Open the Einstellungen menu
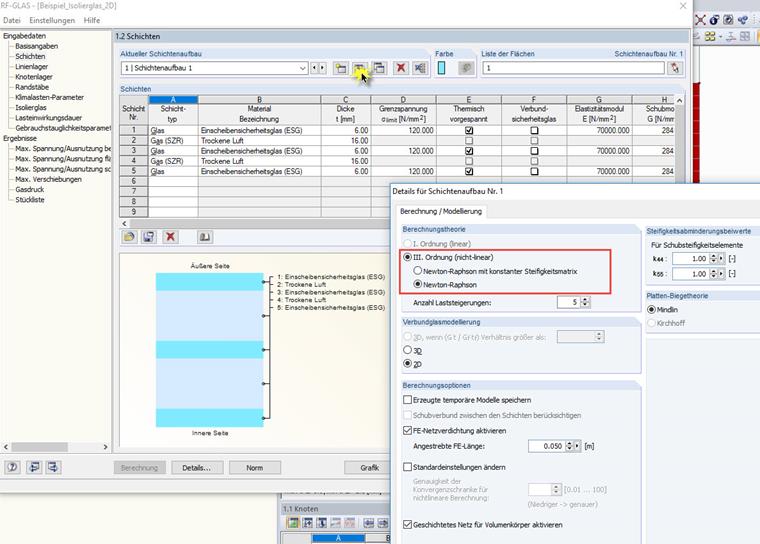Screen dimensions: 760x544 click(x=52, y=20)
